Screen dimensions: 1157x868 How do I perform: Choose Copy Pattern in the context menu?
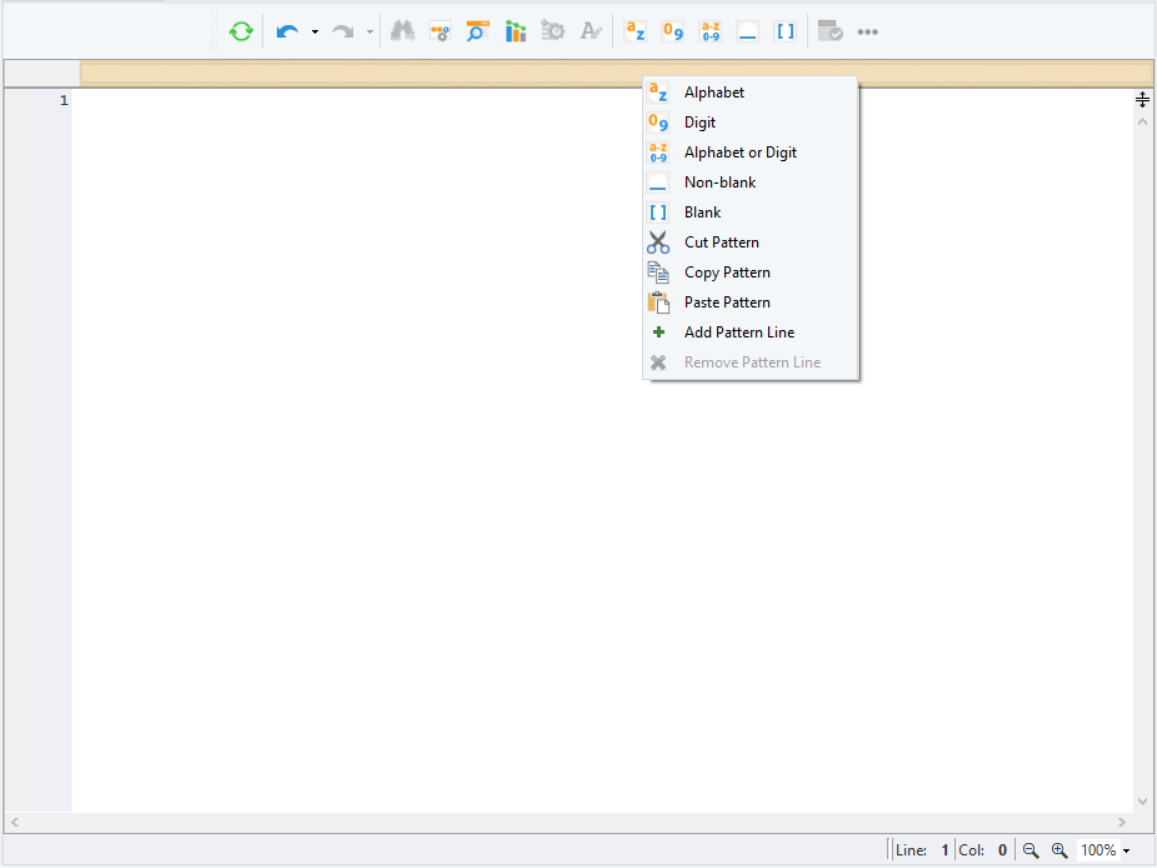tap(727, 272)
